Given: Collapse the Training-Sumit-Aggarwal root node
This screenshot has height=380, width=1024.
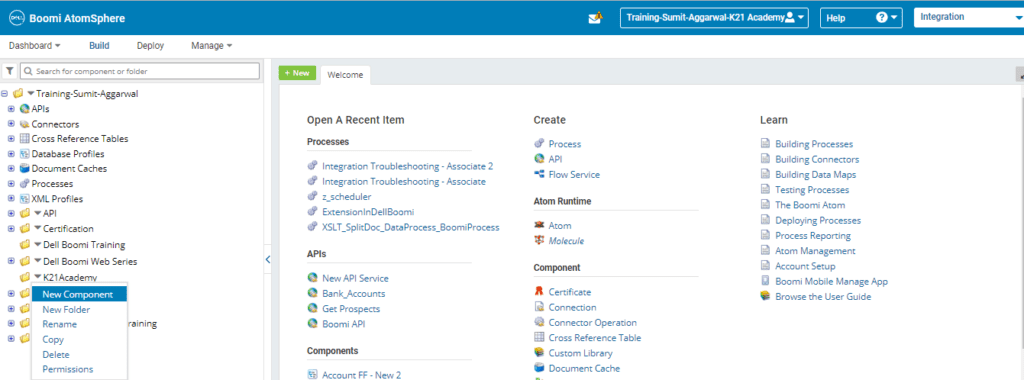Looking at the screenshot, I should click(5, 93).
